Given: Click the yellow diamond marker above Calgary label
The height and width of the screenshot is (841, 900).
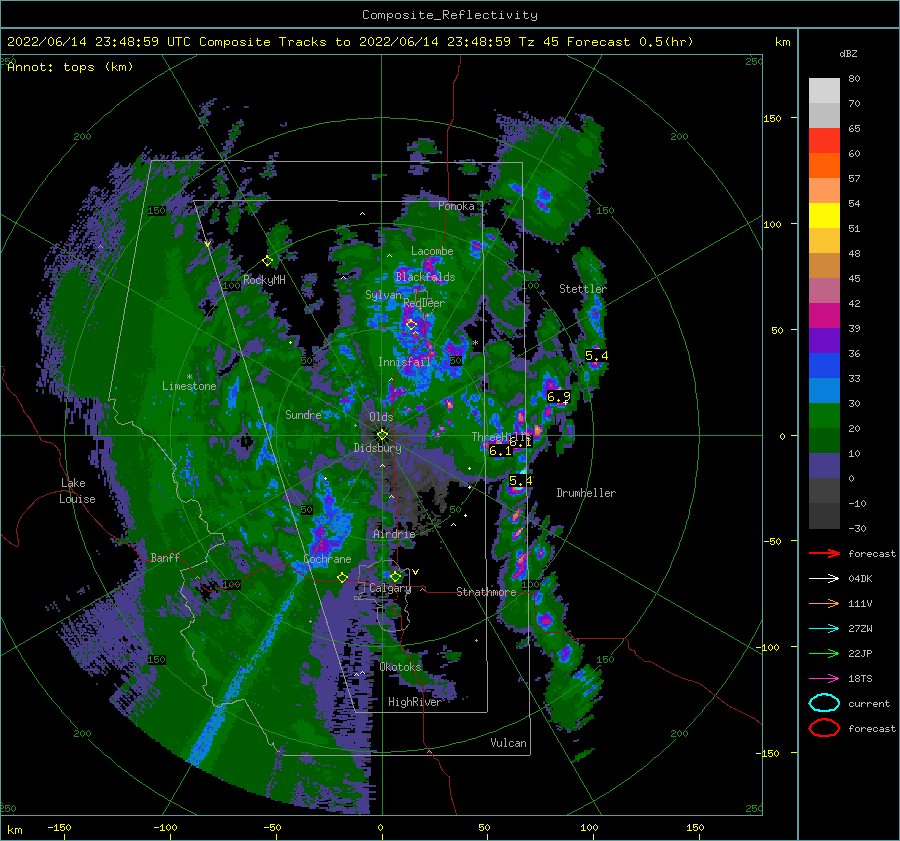Looking at the screenshot, I should point(395,576).
